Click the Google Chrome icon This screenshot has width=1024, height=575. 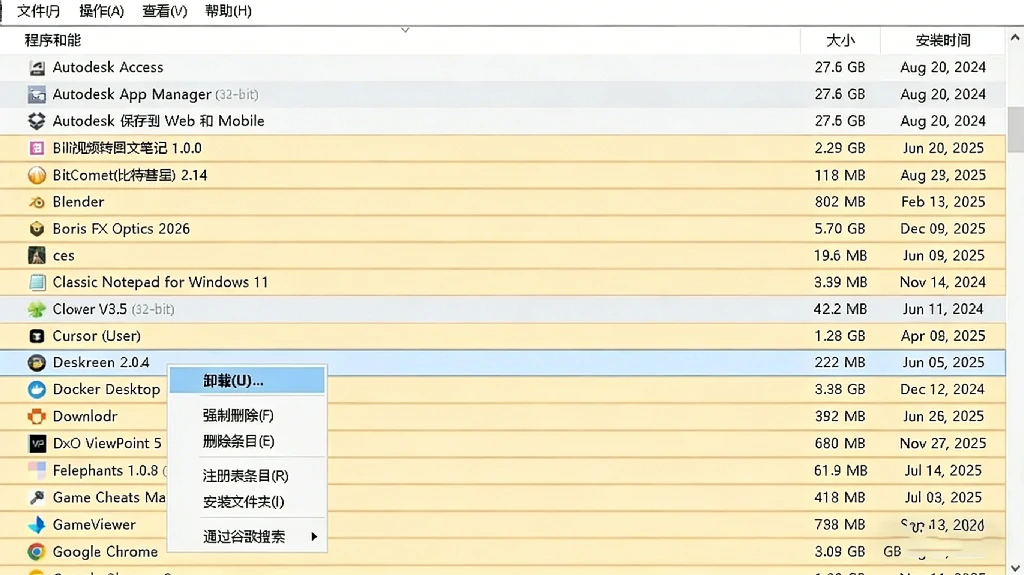37,551
